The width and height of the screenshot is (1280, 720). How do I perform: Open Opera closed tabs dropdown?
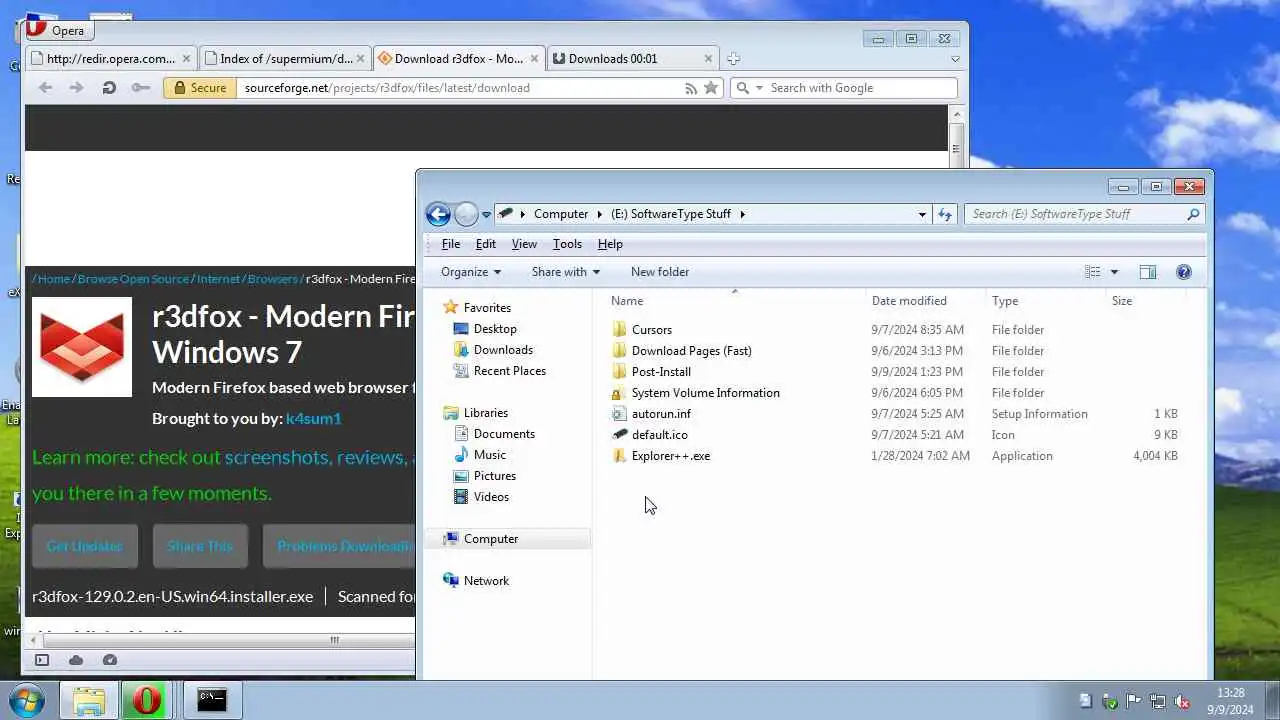954,59
